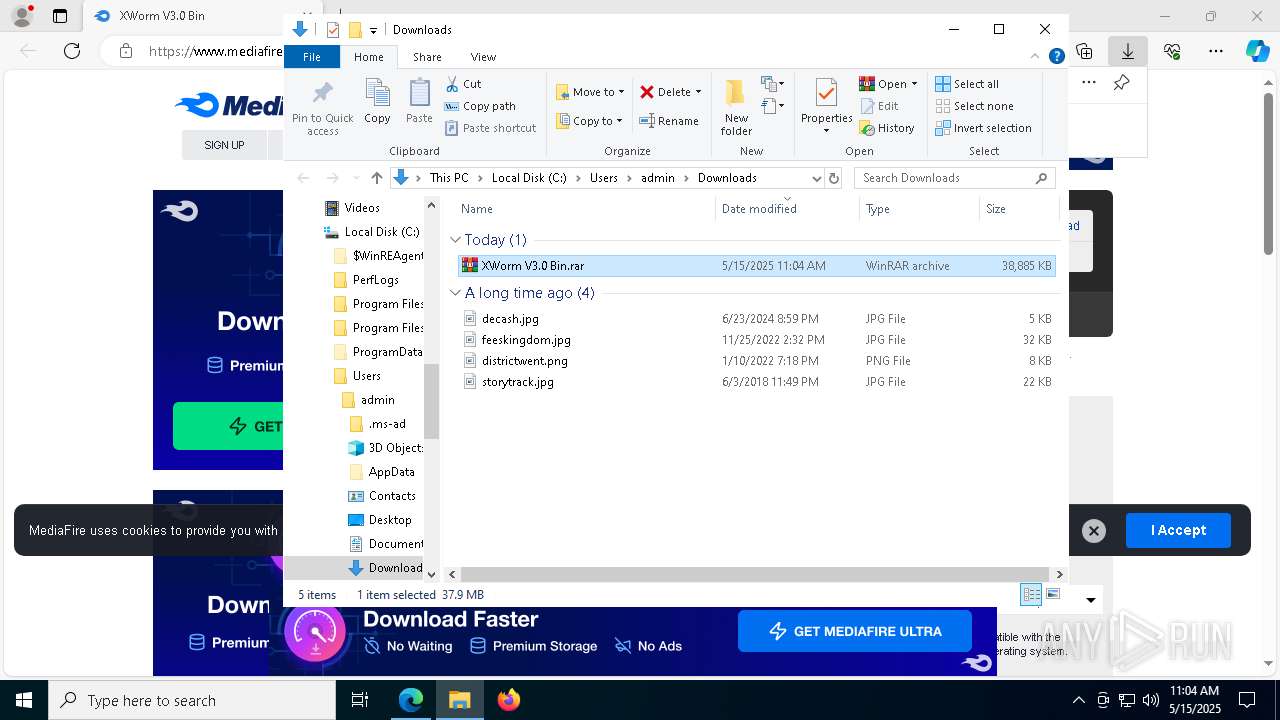Minimize the ribbon chevron

[x=1035, y=57]
